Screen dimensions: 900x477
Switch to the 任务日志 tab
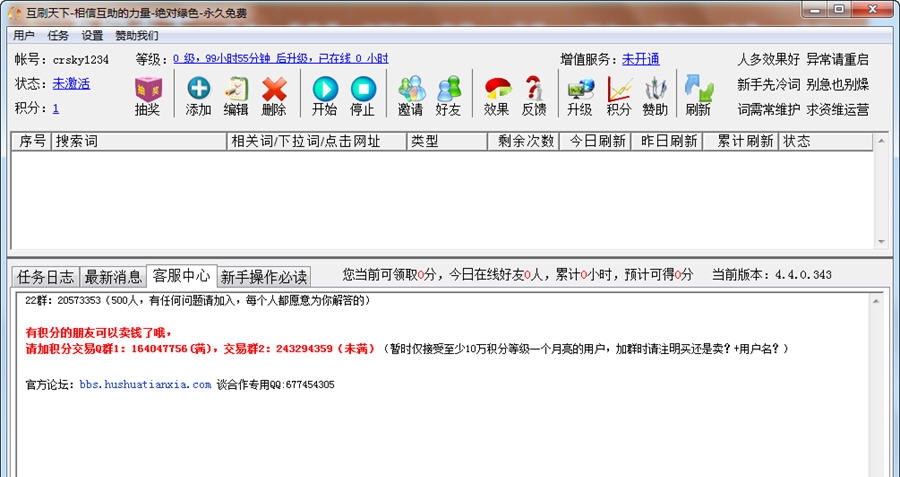[45, 277]
